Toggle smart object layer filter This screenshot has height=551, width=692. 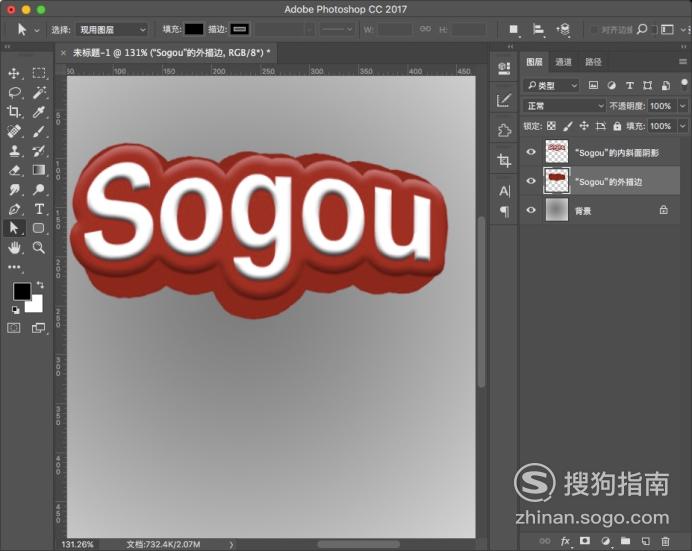pos(666,85)
